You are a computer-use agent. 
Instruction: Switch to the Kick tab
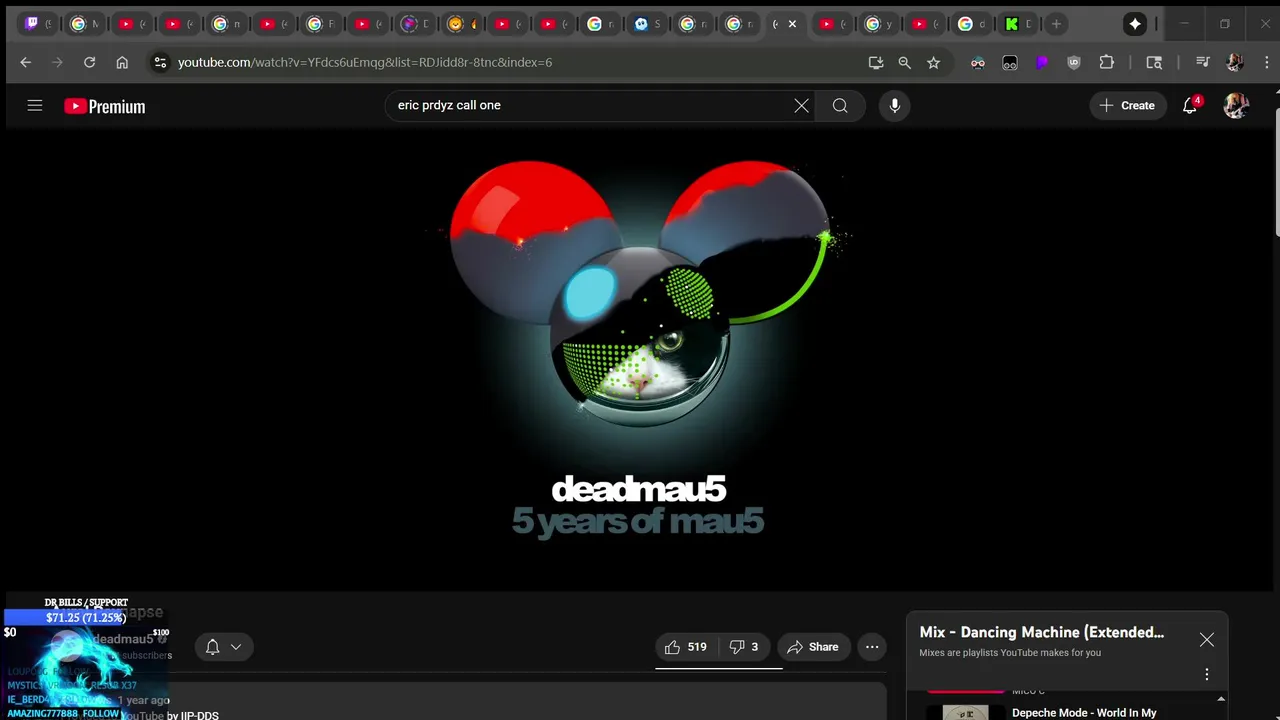click(x=1018, y=24)
